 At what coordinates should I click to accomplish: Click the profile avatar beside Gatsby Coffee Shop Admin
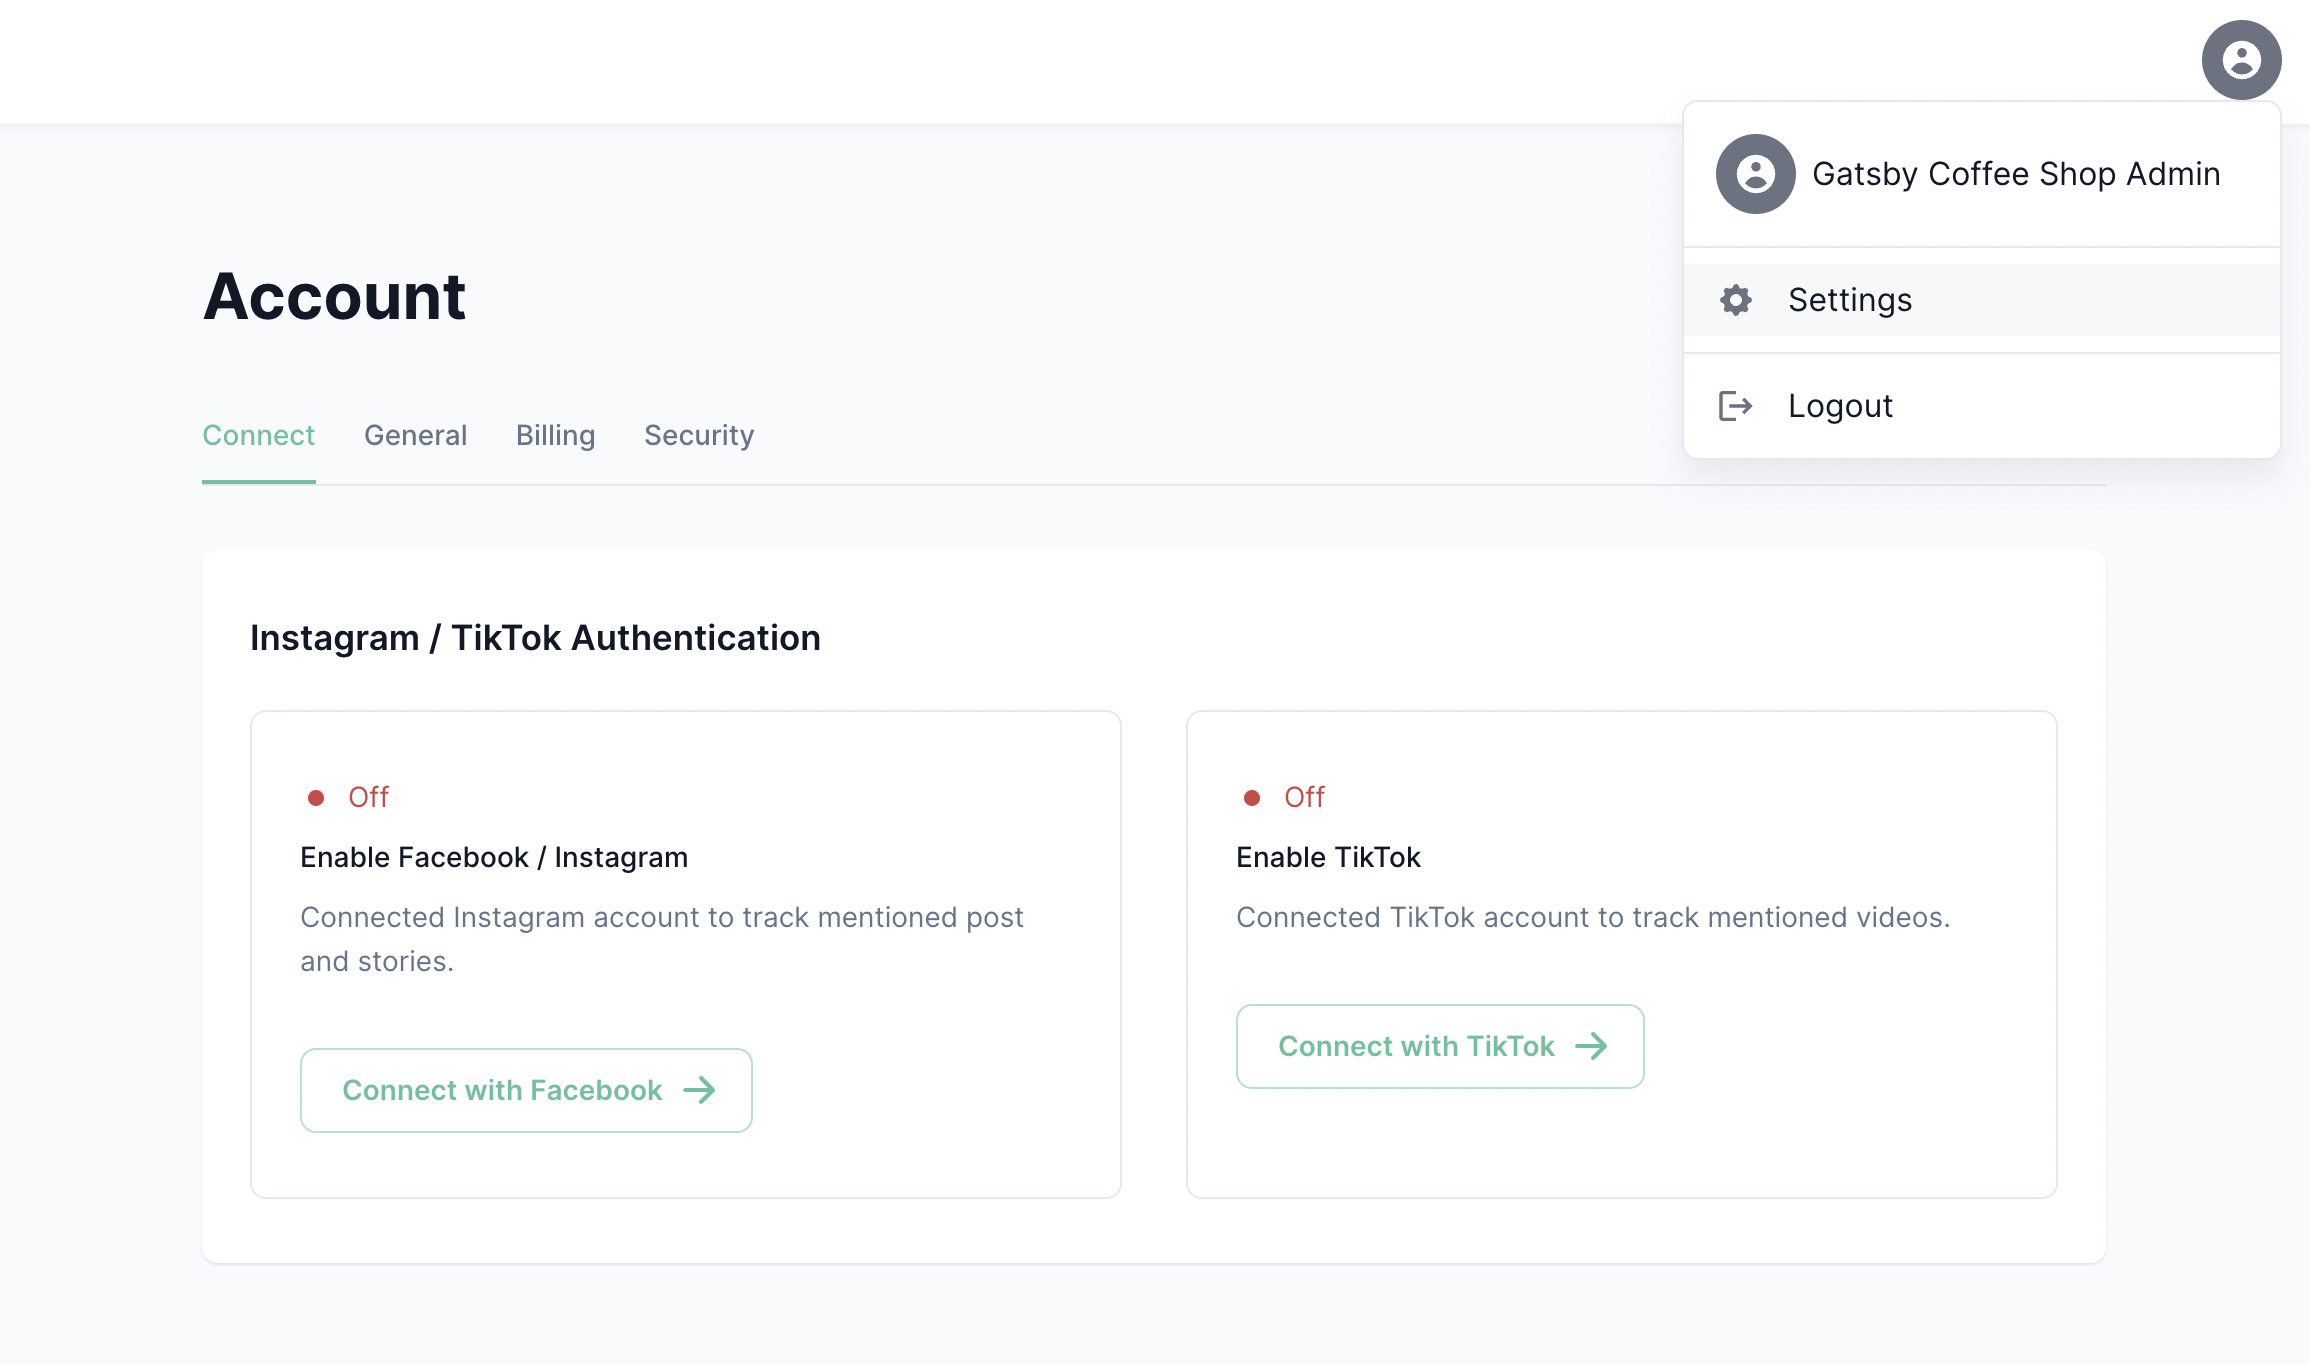[x=1756, y=174]
